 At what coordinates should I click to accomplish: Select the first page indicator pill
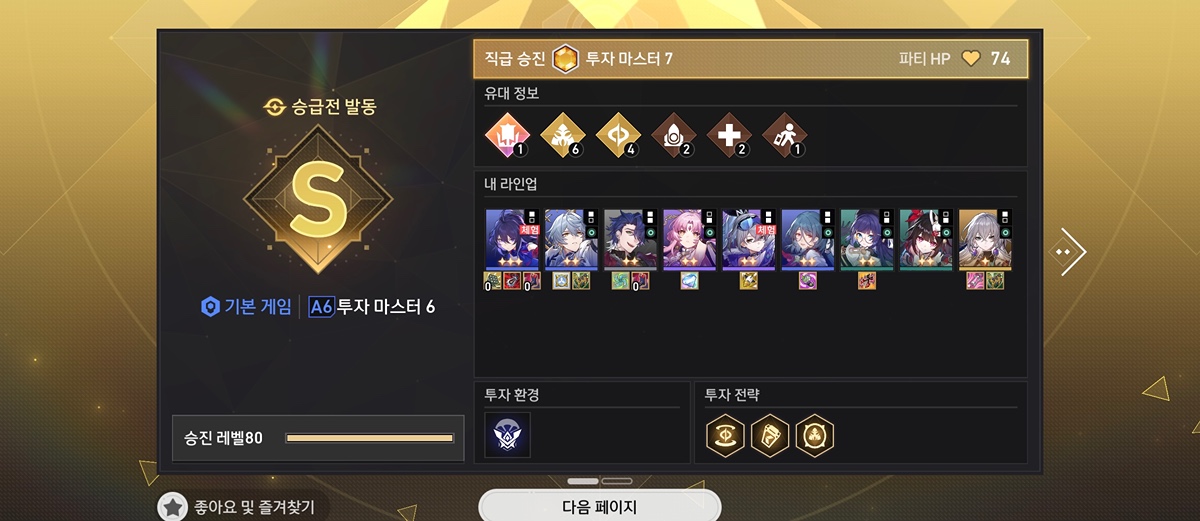[x=583, y=481]
